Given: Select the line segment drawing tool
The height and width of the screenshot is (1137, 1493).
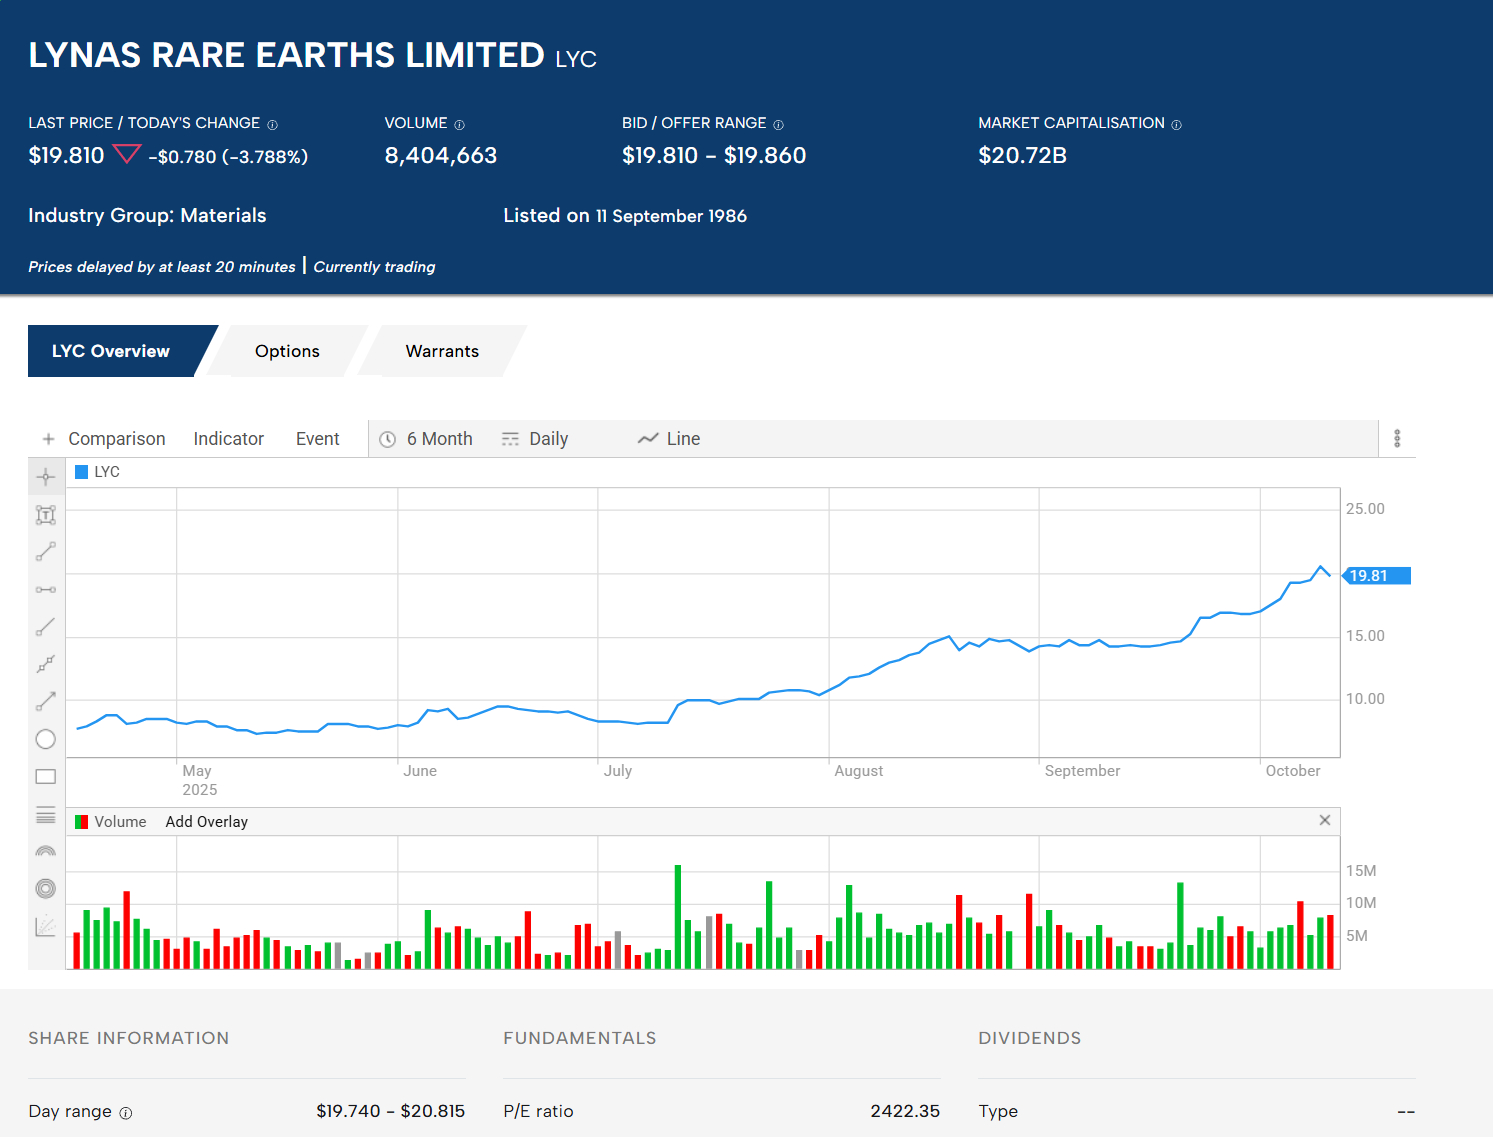Looking at the screenshot, I should (x=46, y=552).
